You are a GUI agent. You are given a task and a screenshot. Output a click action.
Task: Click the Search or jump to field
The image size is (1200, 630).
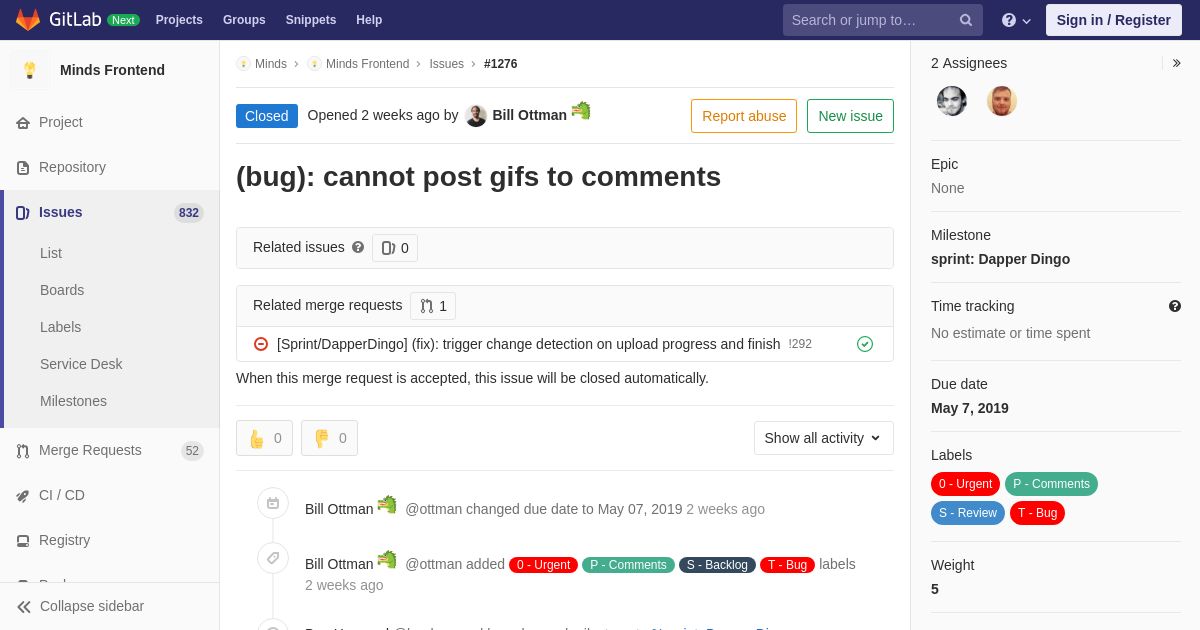coord(870,20)
